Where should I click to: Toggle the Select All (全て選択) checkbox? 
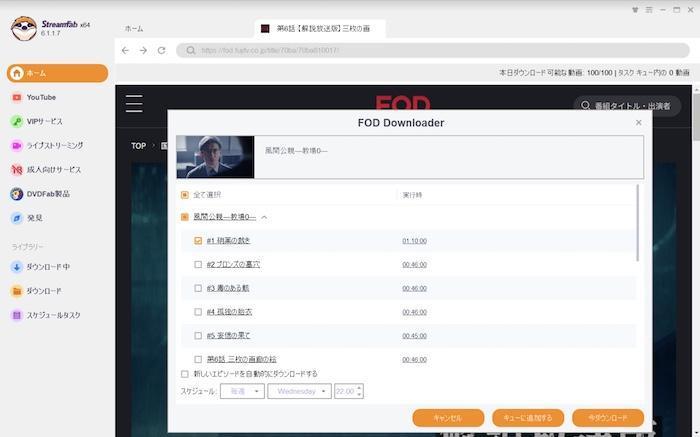tap(184, 195)
